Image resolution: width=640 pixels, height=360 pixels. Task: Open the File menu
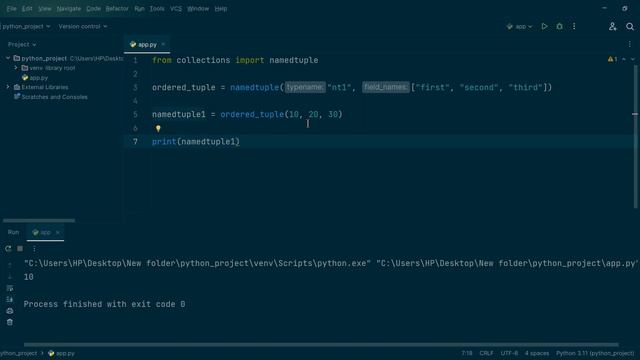pyautogui.click(x=11, y=8)
